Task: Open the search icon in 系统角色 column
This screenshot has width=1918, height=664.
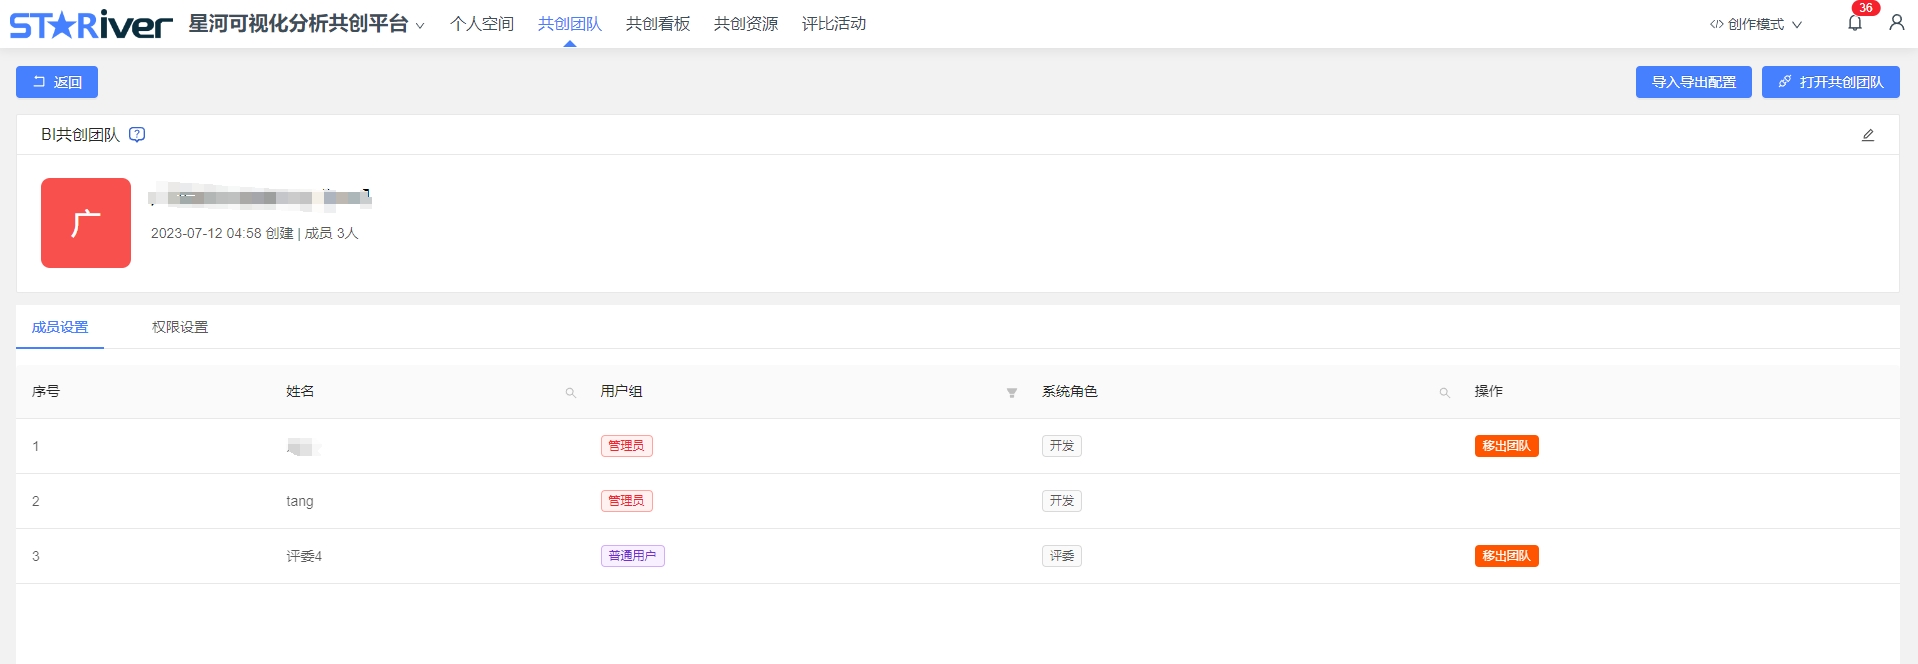Action: pos(1444,393)
